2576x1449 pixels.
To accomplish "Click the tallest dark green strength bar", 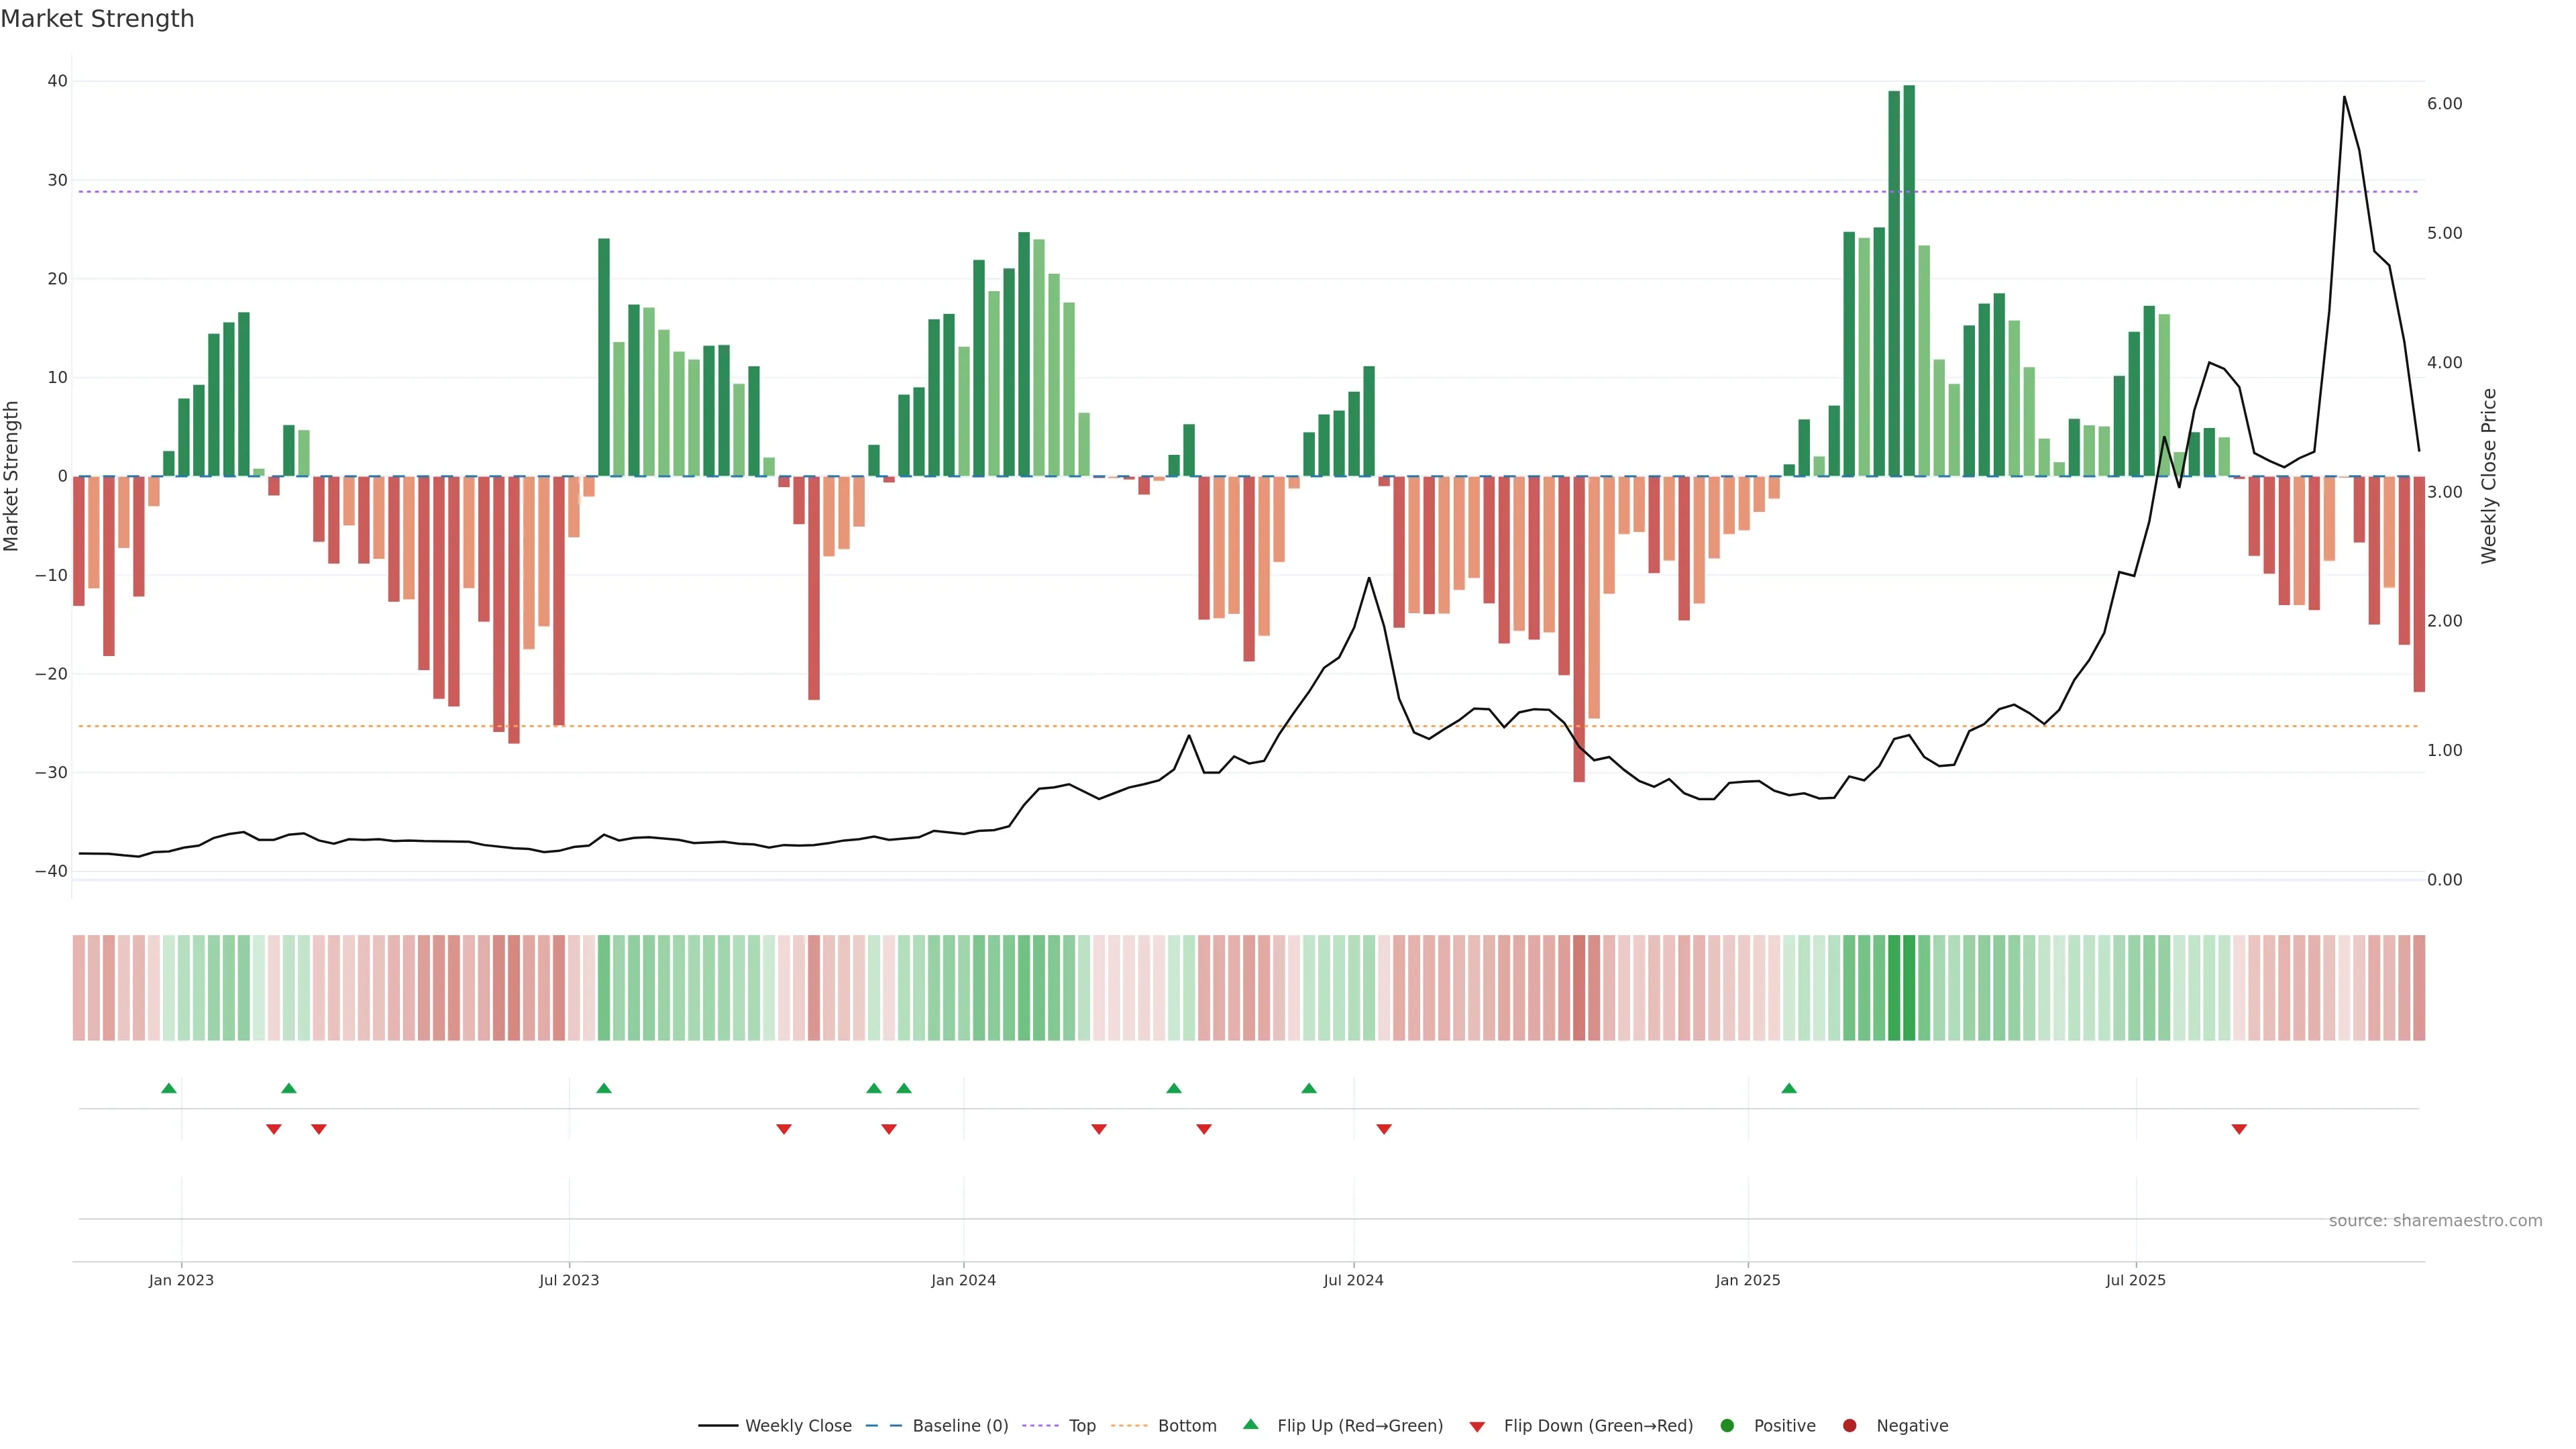I will point(1909,280).
